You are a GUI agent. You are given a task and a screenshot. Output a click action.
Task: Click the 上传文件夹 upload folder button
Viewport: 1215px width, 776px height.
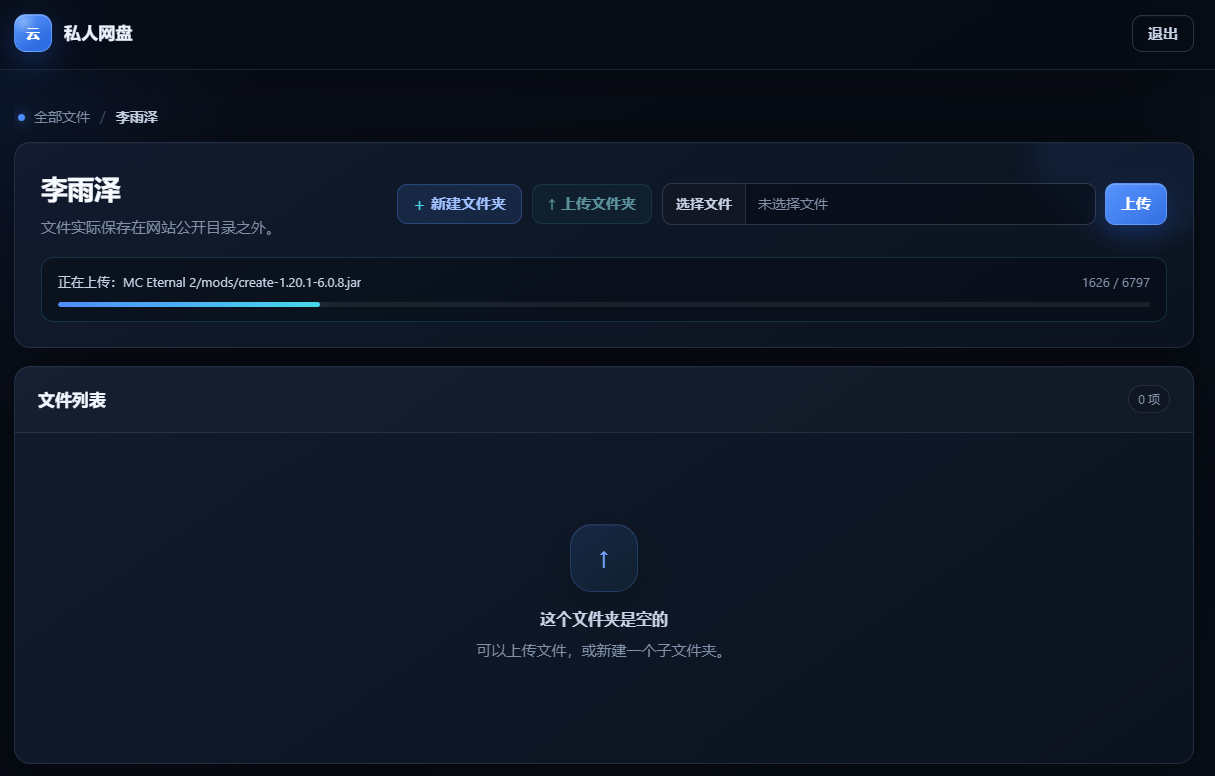coord(592,204)
